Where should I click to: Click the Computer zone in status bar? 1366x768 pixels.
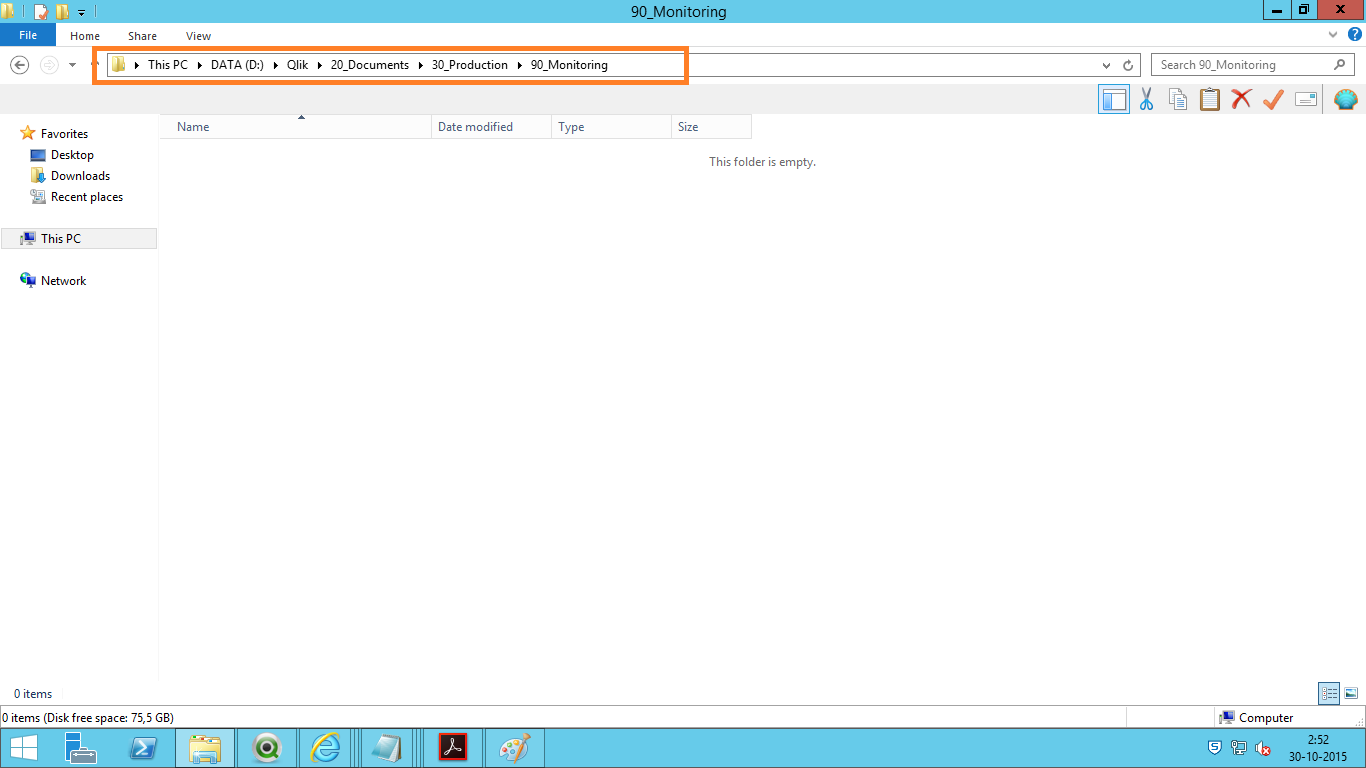tap(1255, 718)
